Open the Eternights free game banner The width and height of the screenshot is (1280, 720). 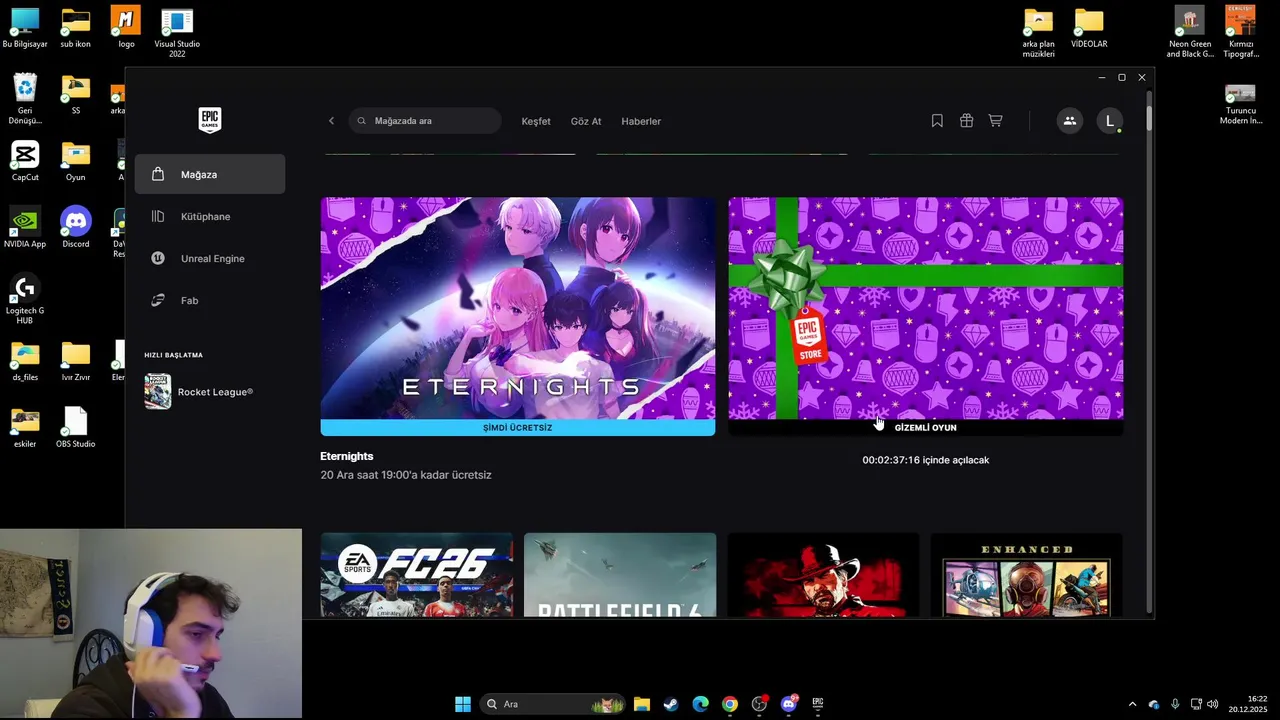(x=518, y=308)
